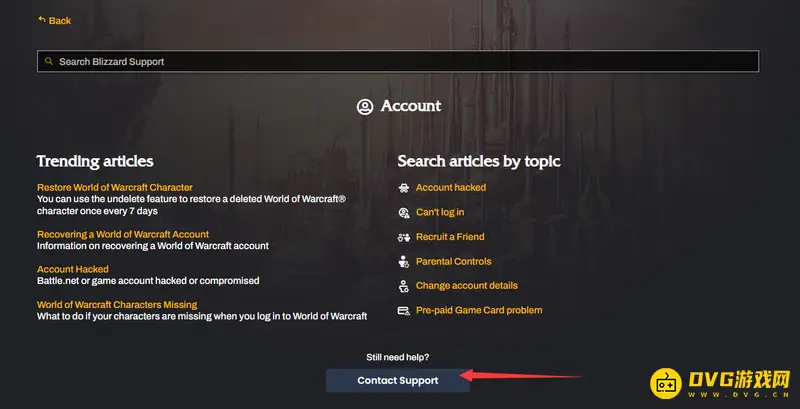This screenshot has height=409, width=800.
Task: Click the Contact Support button
Action: 398,380
